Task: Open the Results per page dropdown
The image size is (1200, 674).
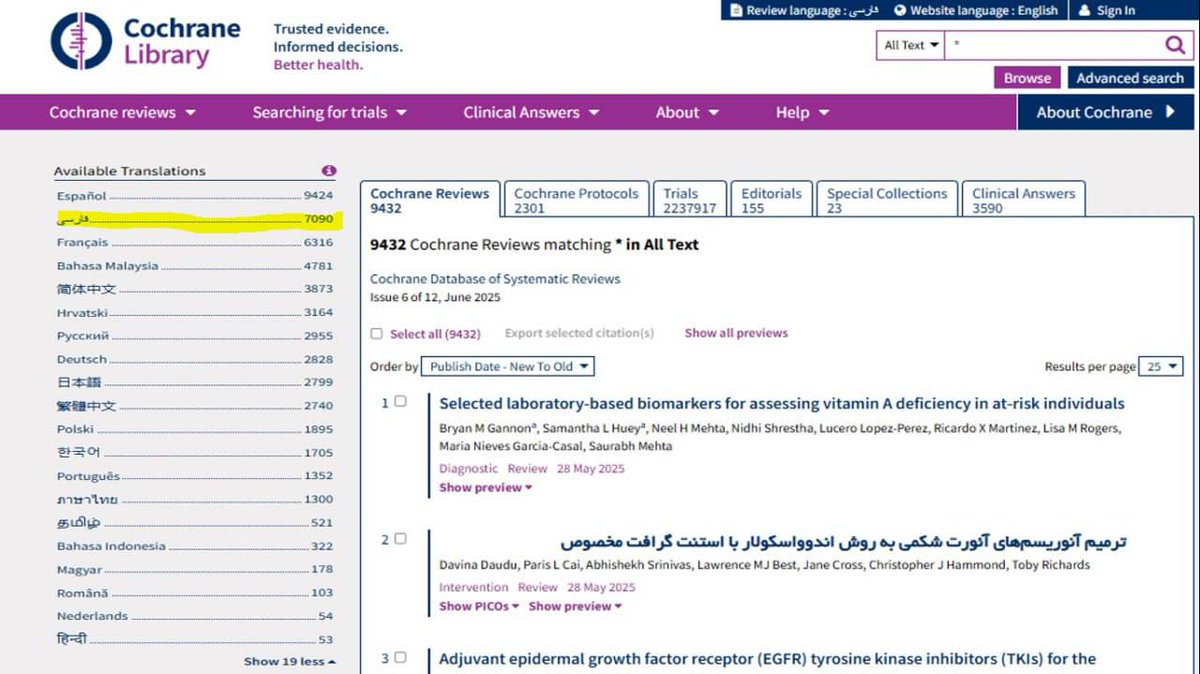Action: pos(1161,366)
